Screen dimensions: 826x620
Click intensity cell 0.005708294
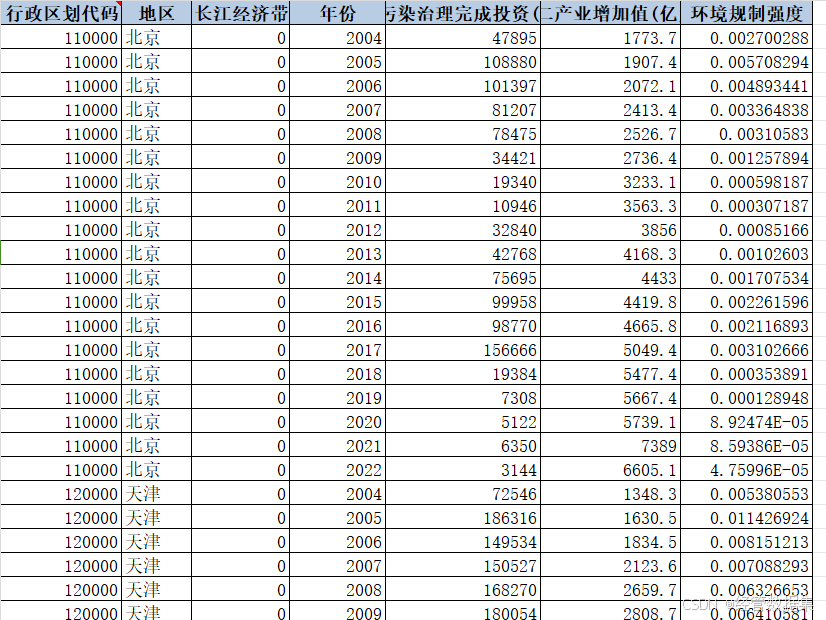(x=746, y=62)
